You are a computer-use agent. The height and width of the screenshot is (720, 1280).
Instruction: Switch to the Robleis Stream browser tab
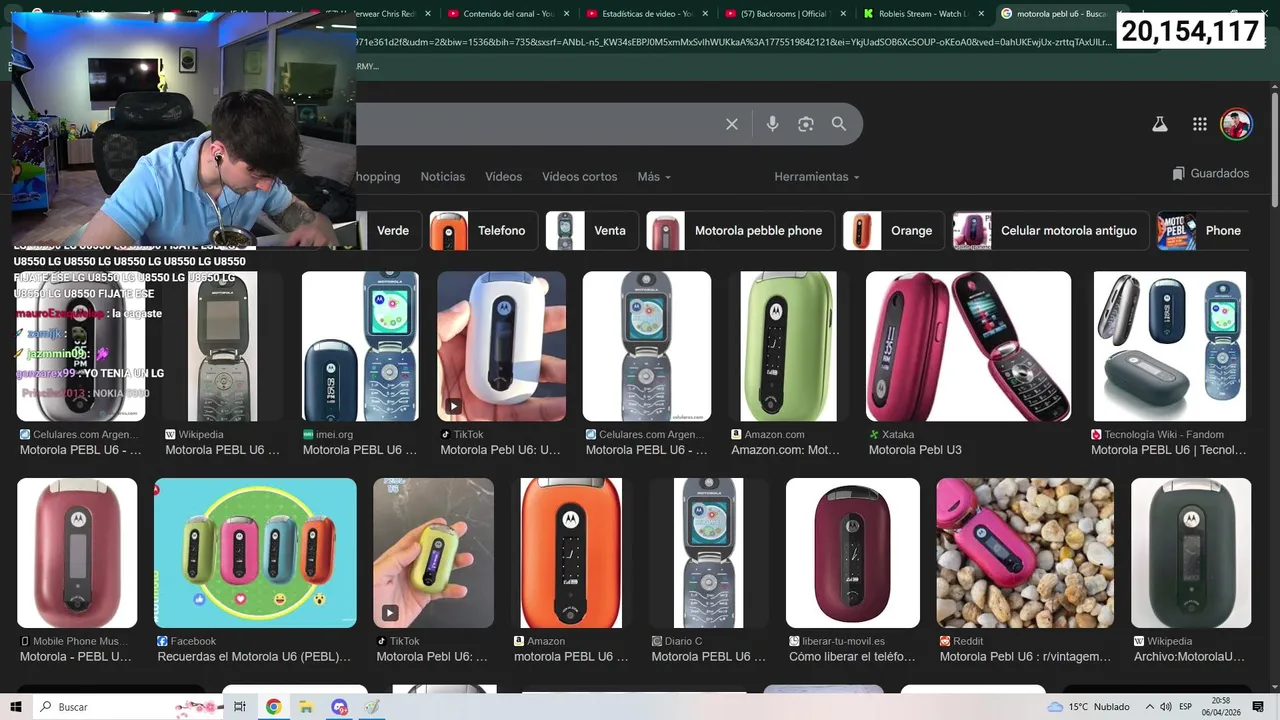point(925,14)
